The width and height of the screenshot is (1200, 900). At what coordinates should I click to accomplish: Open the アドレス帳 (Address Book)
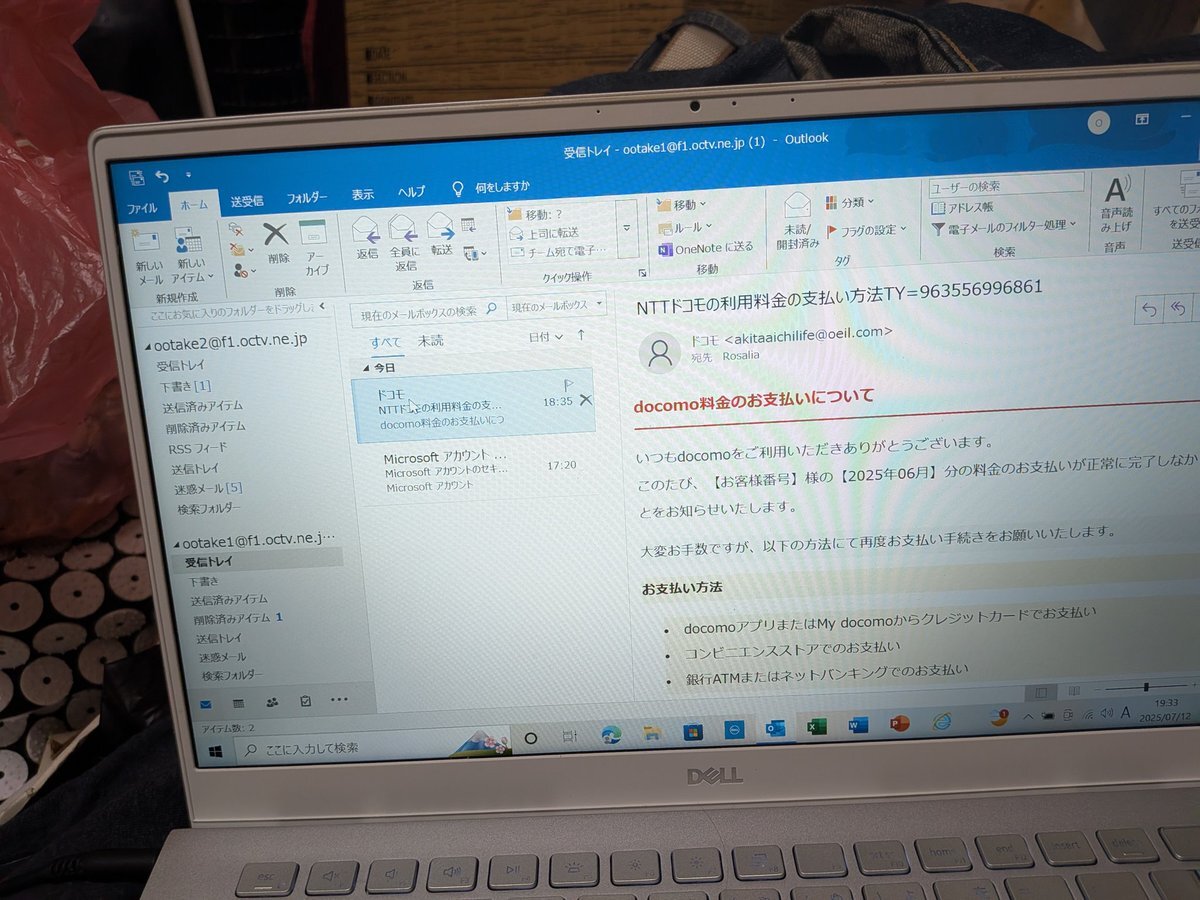click(x=962, y=207)
